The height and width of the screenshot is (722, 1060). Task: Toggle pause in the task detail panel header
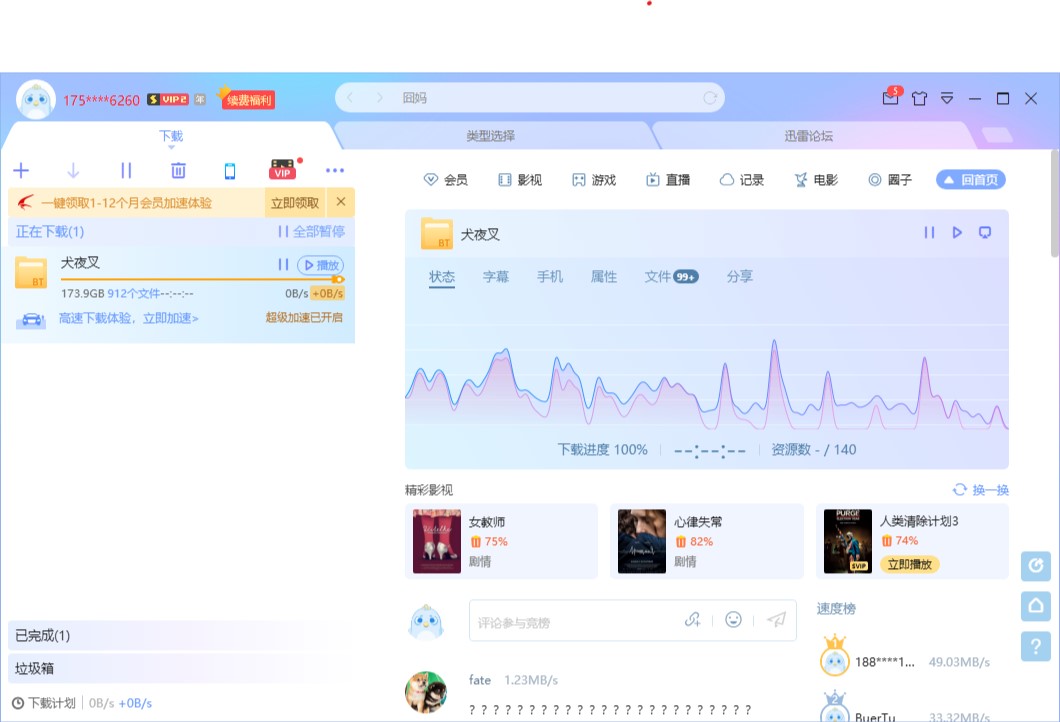(929, 232)
